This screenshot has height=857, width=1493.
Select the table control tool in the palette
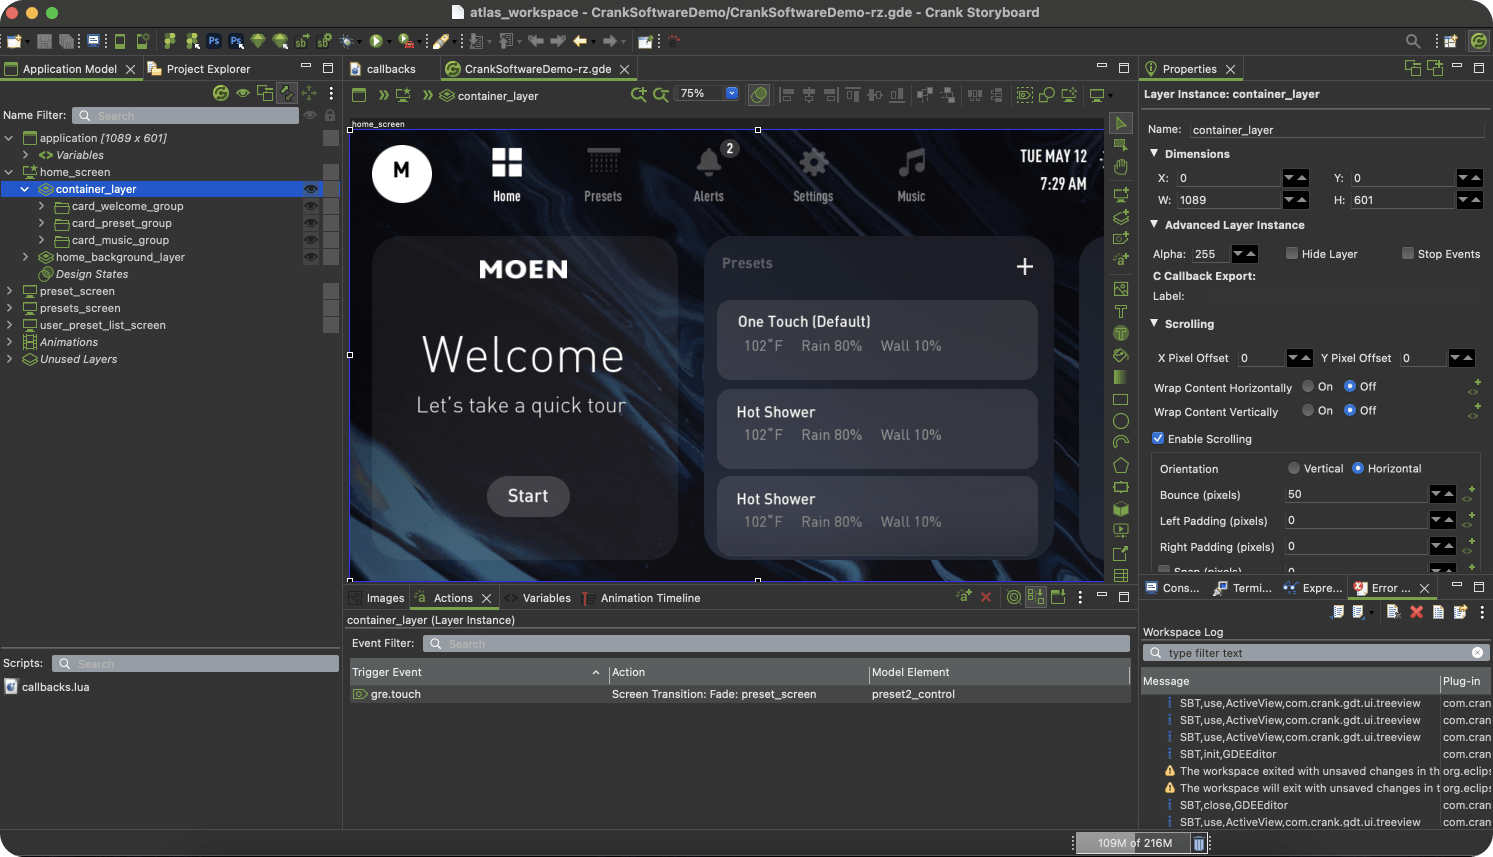[1121, 575]
